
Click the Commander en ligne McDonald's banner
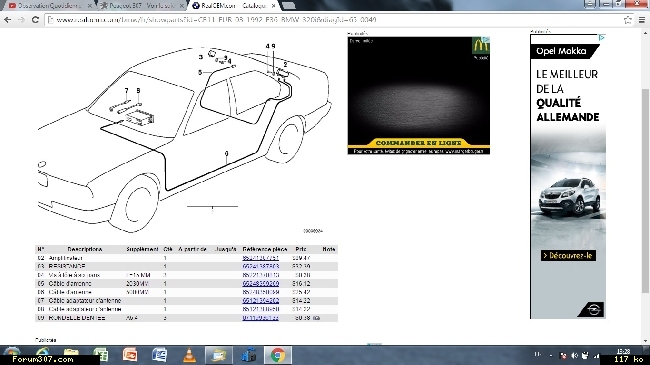(x=419, y=143)
